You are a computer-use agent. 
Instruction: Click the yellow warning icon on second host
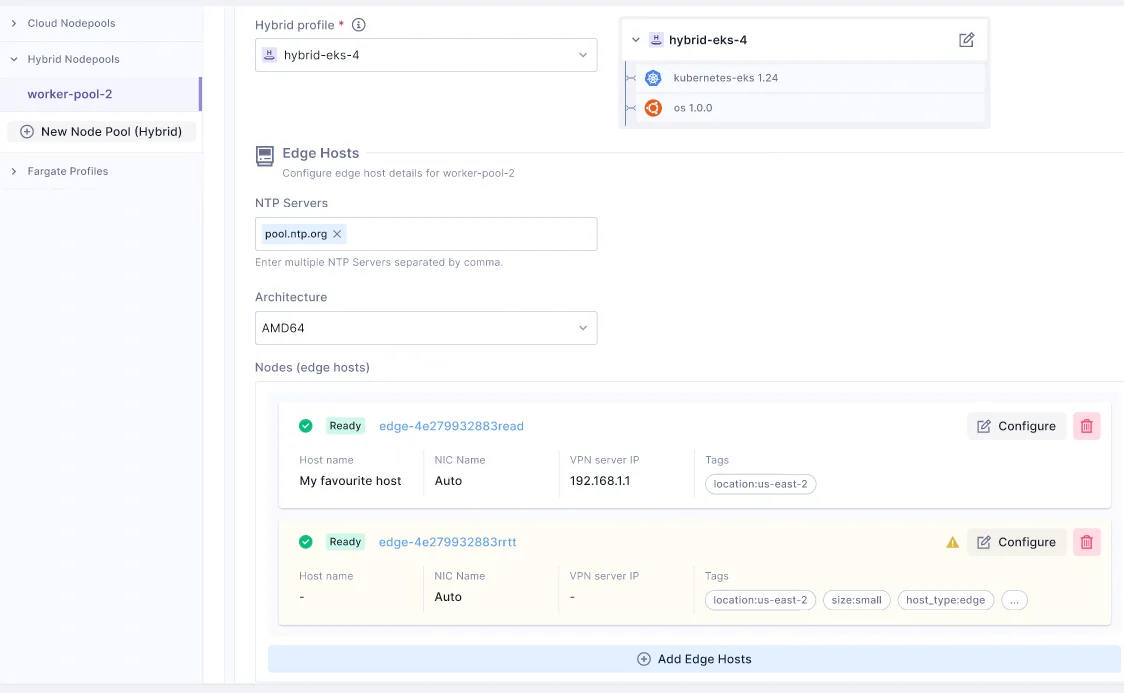click(952, 542)
